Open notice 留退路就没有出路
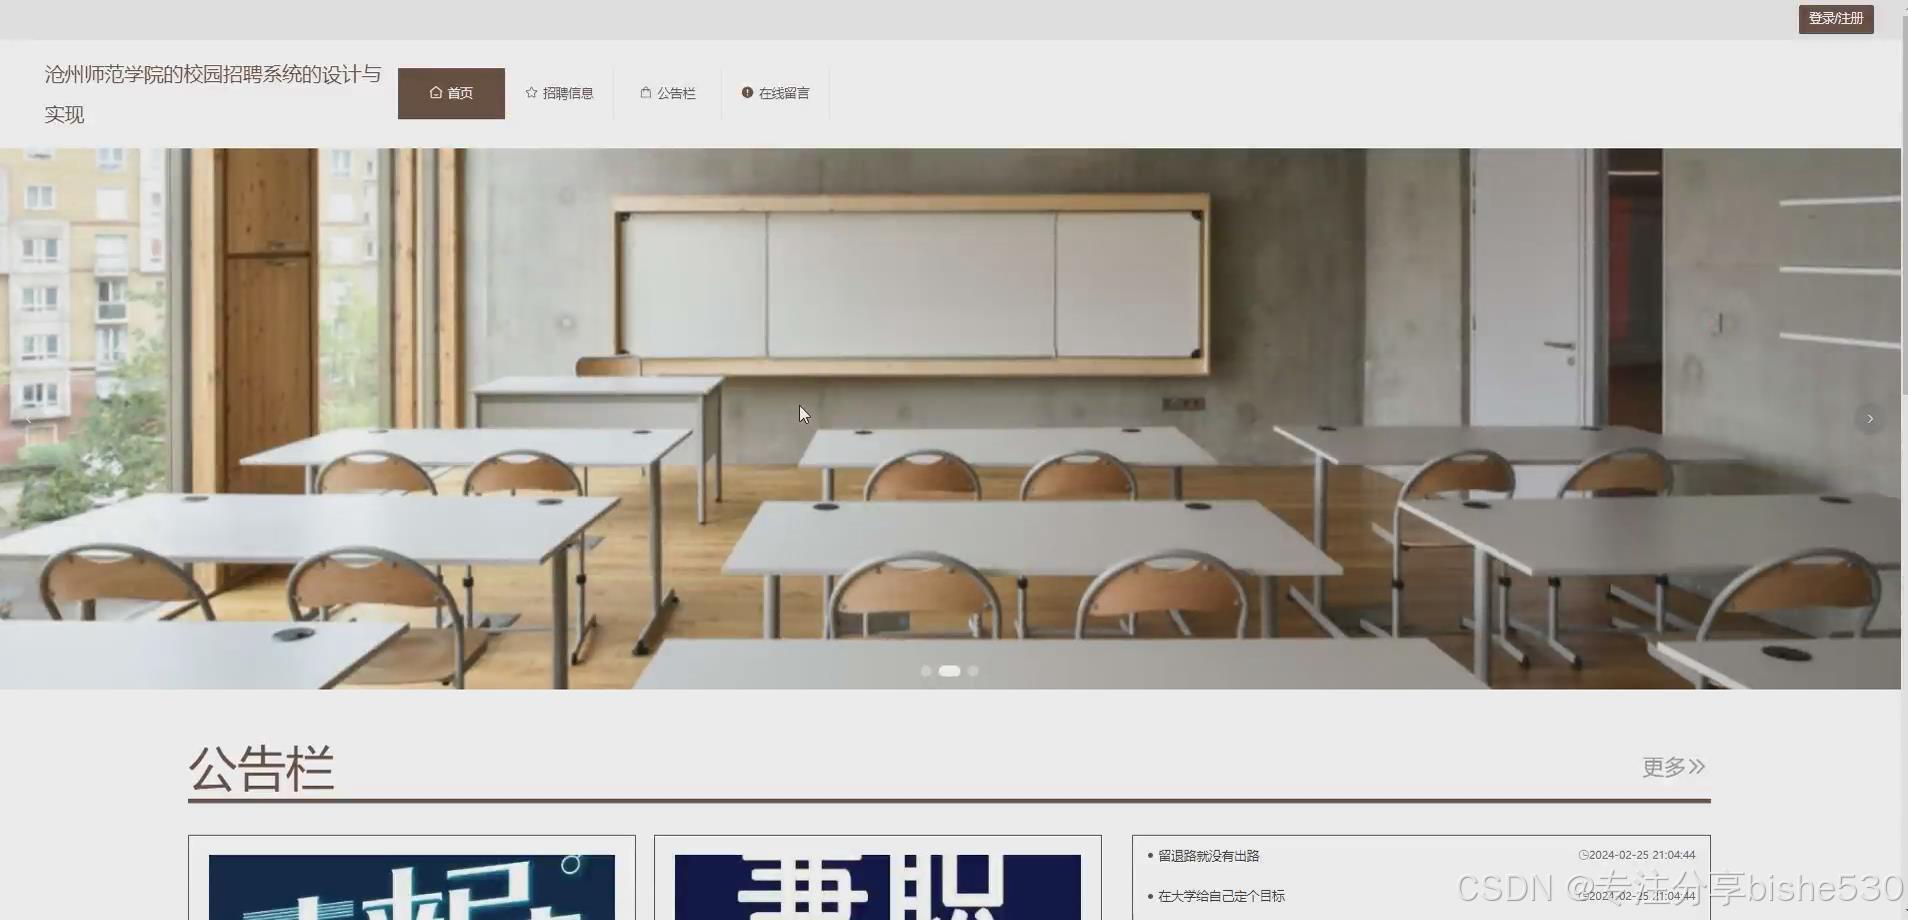Screen dimensions: 1908x920 (1208, 856)
